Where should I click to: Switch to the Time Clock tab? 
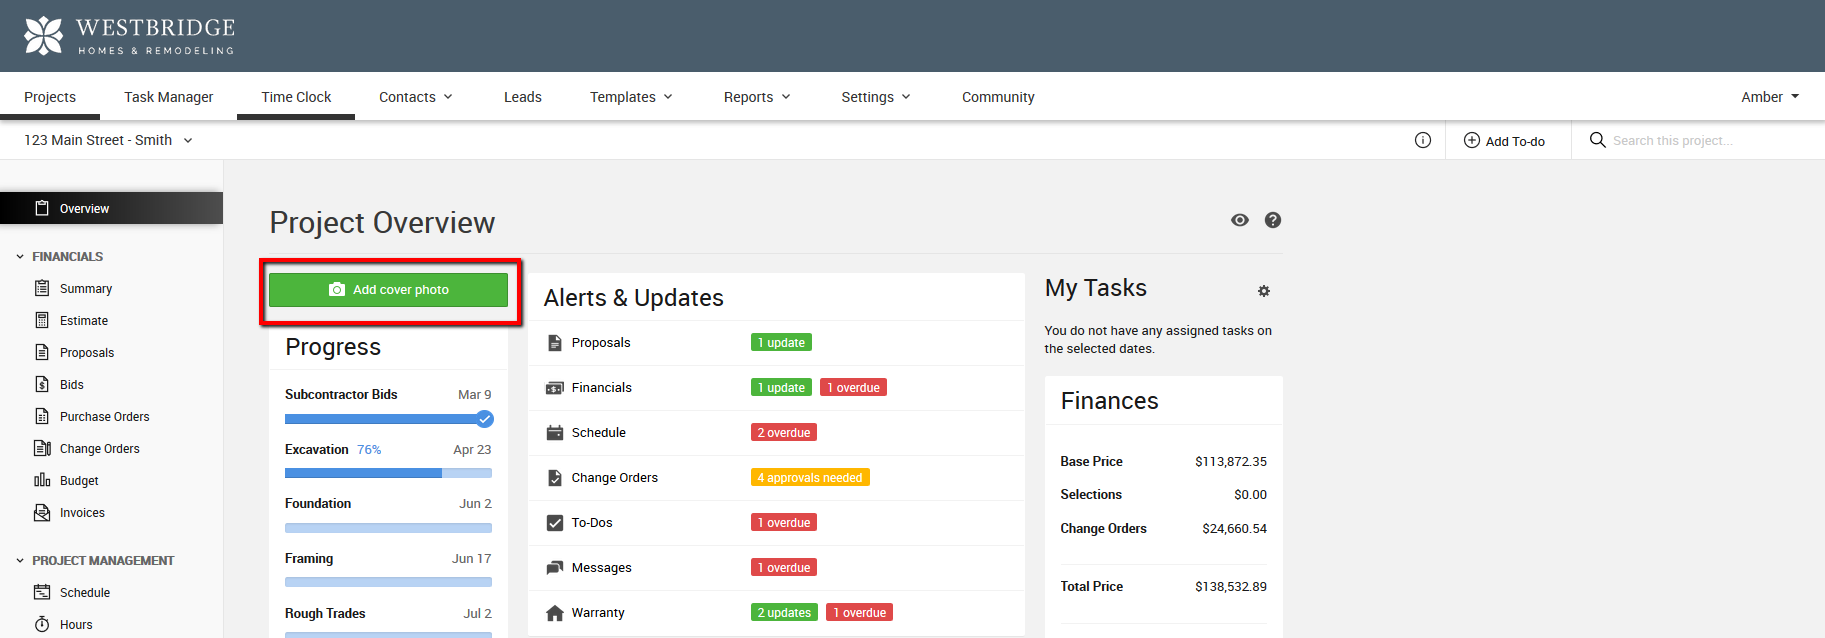[x=296, y=97]
